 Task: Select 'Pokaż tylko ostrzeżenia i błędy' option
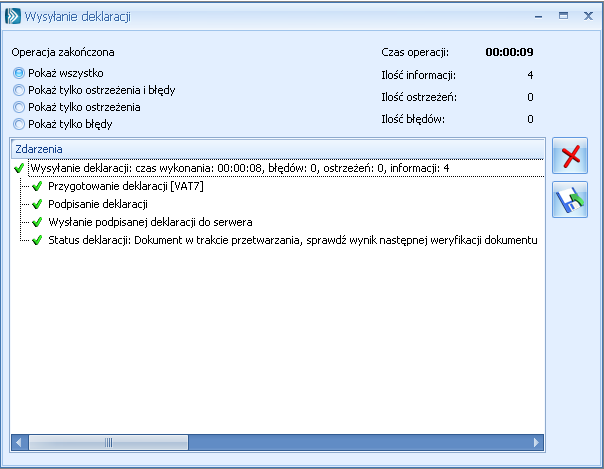click(x=94, y=90)
